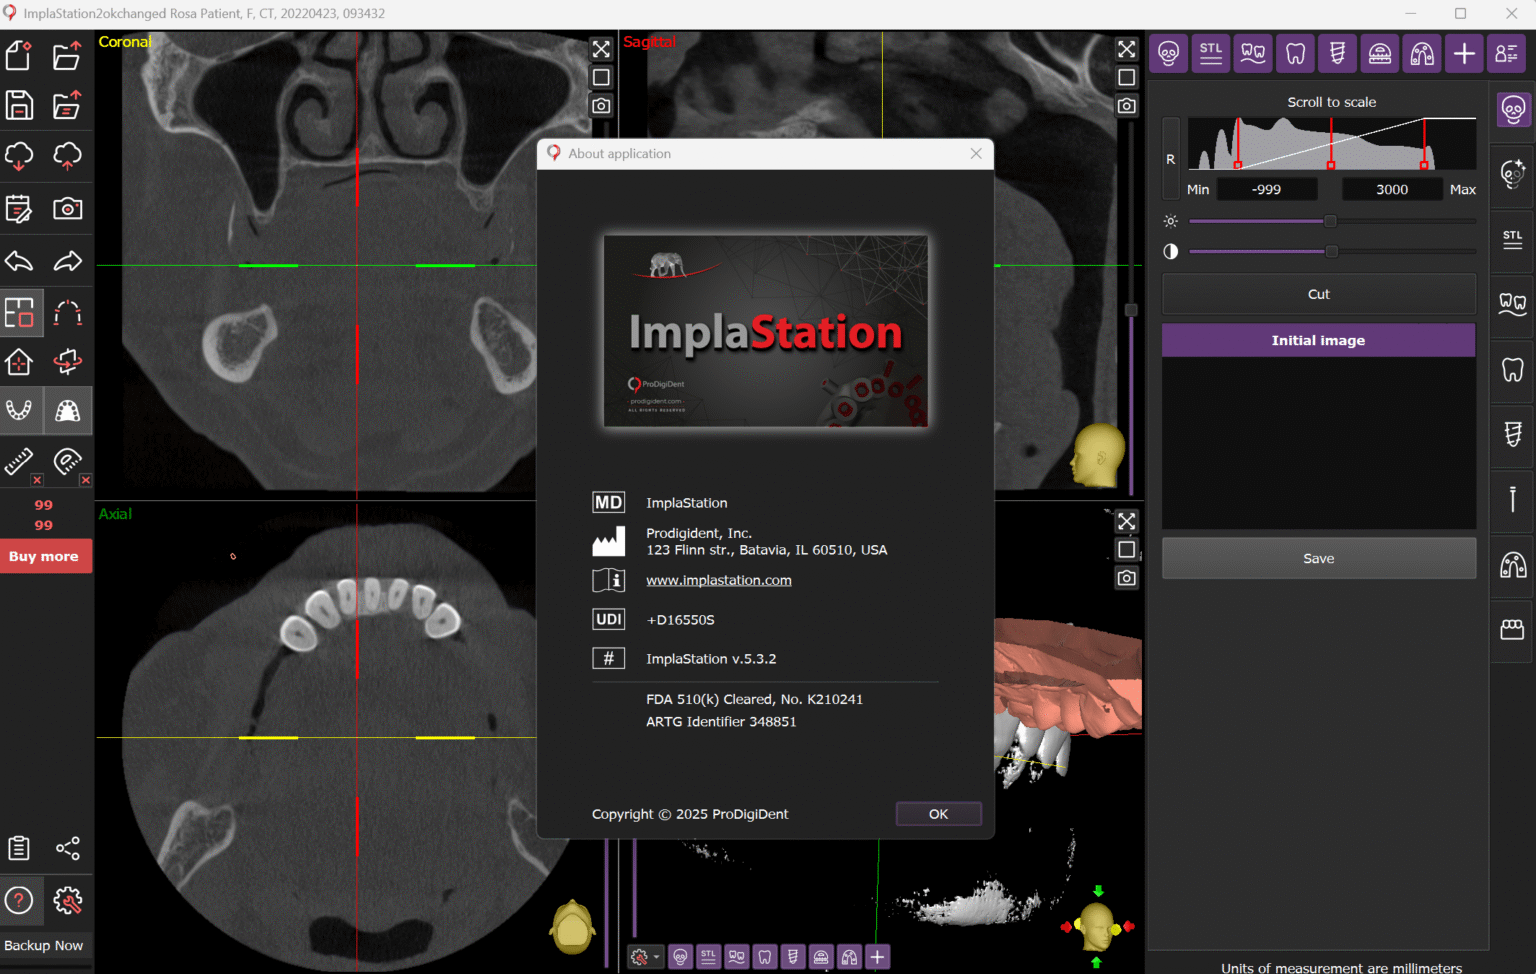1536x974 pixels.
Task: Click the export-to-folder icon beside Save
Action: 67,105
